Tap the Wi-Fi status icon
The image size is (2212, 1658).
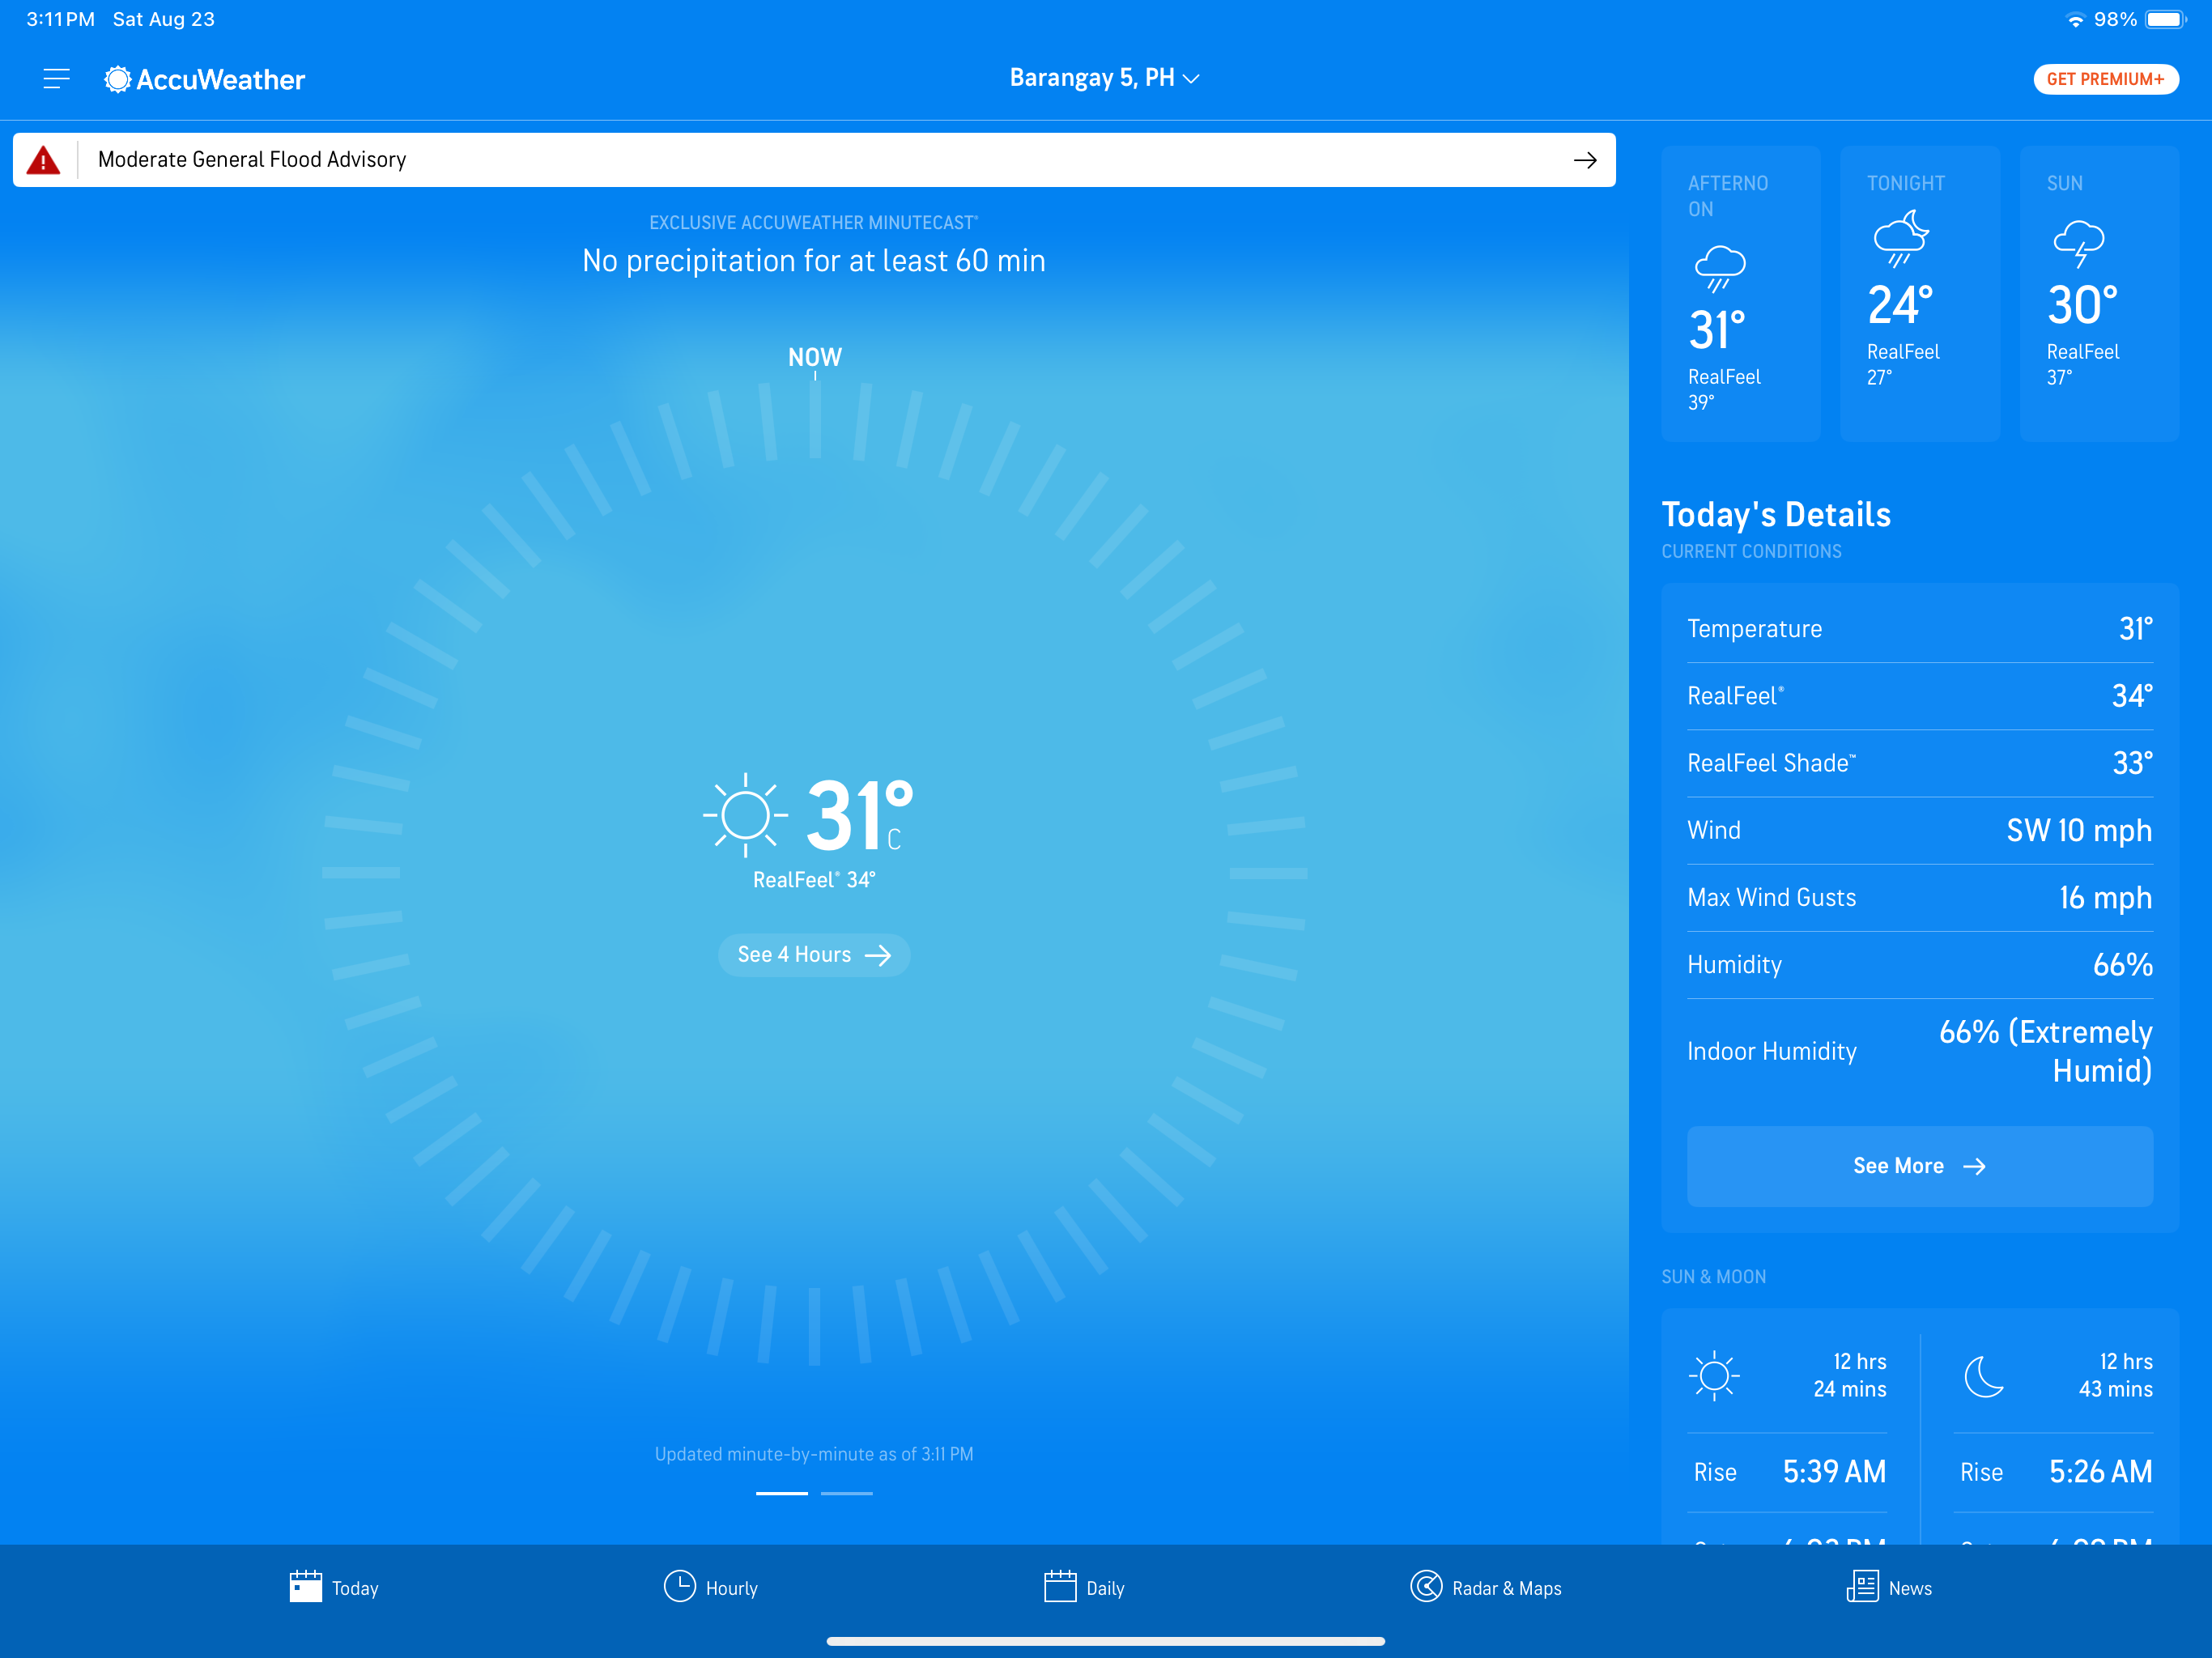(x=2076, y=20)
